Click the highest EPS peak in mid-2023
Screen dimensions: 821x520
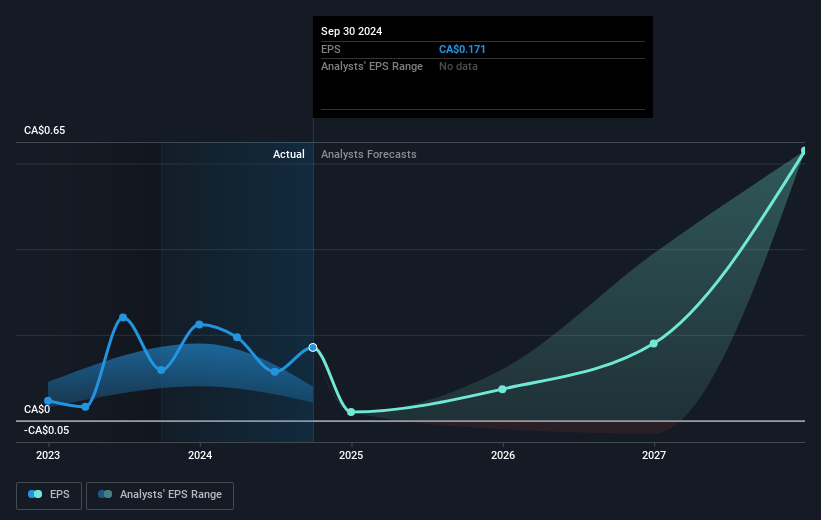pos(123,317)
